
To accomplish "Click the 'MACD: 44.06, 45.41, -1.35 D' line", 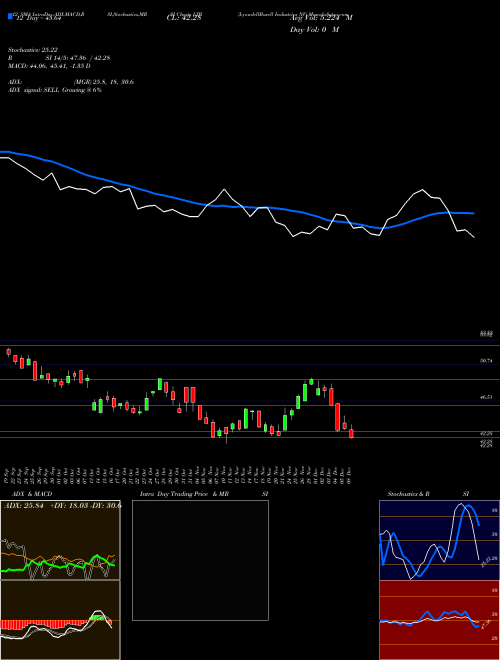I will [x=49, y=66].
